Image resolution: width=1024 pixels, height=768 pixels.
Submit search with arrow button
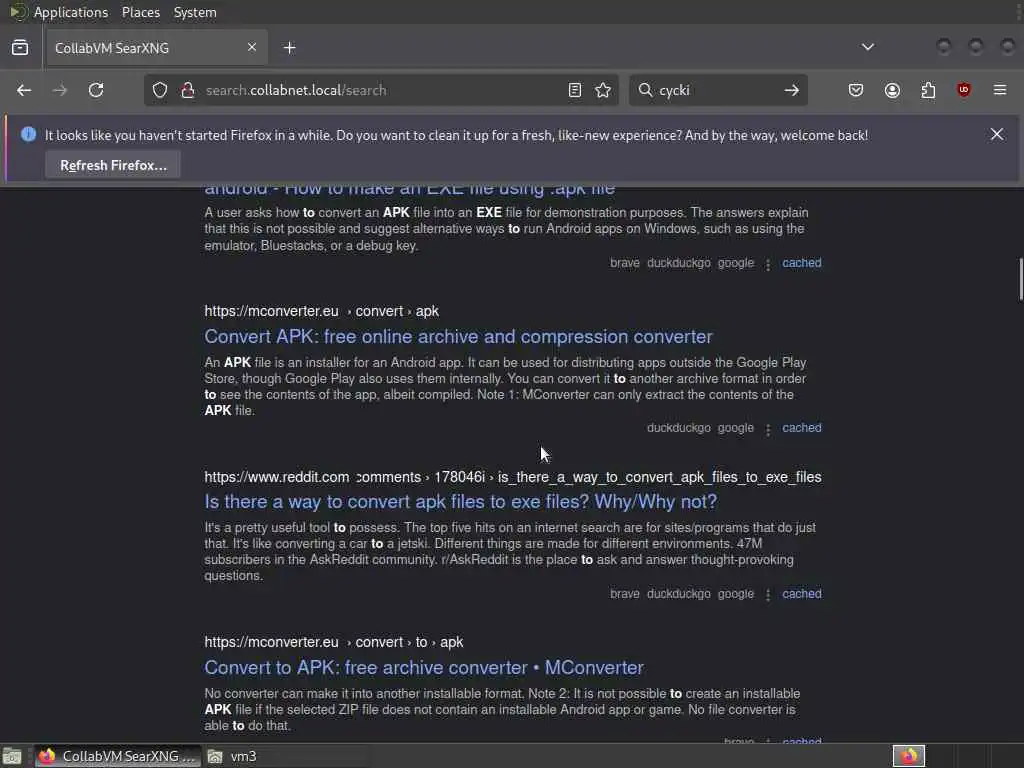point(792,90)
